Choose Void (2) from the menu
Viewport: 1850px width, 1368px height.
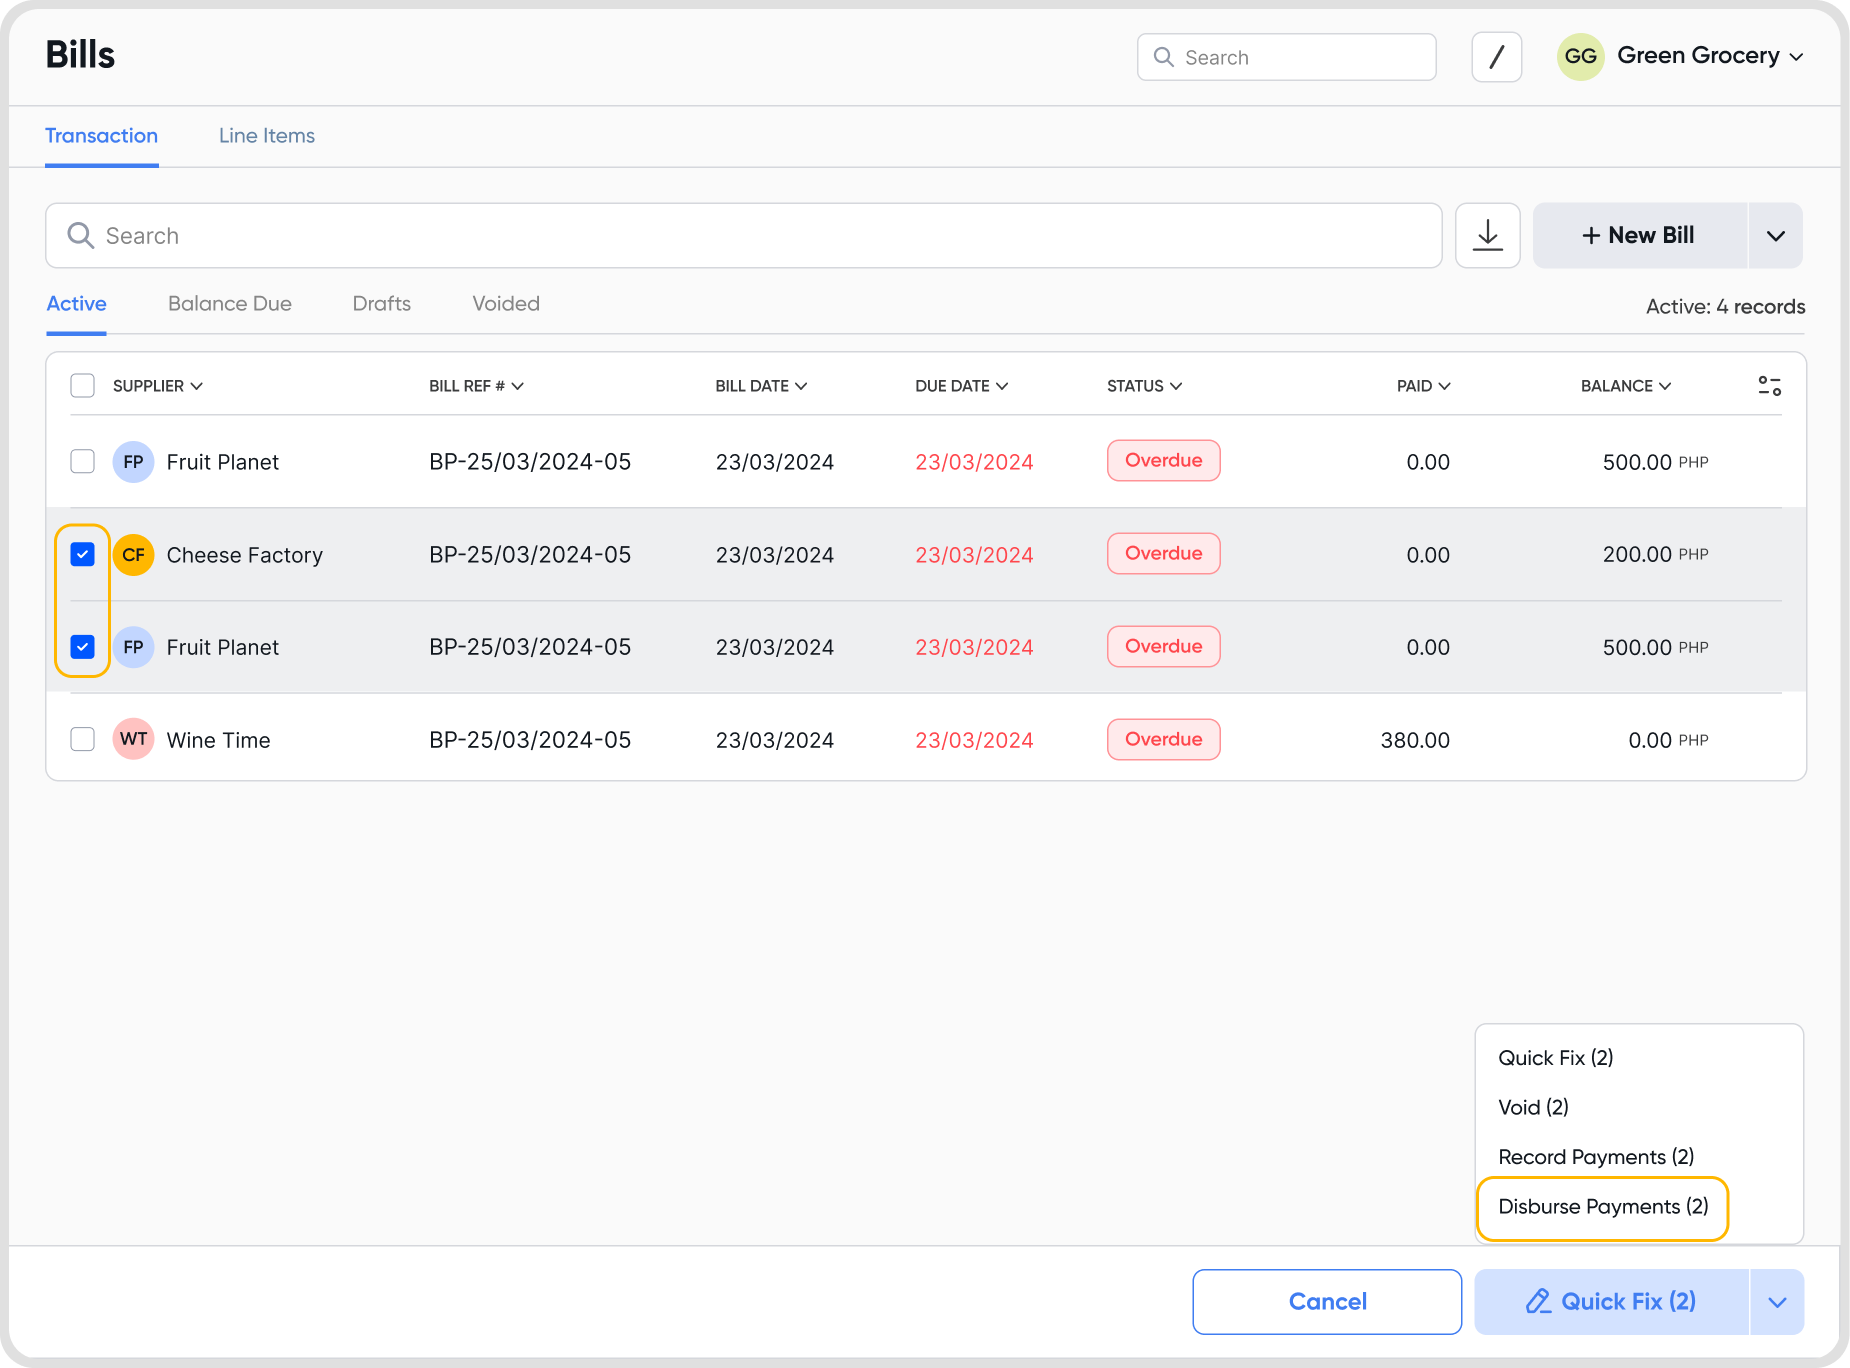point(1533,1107)
